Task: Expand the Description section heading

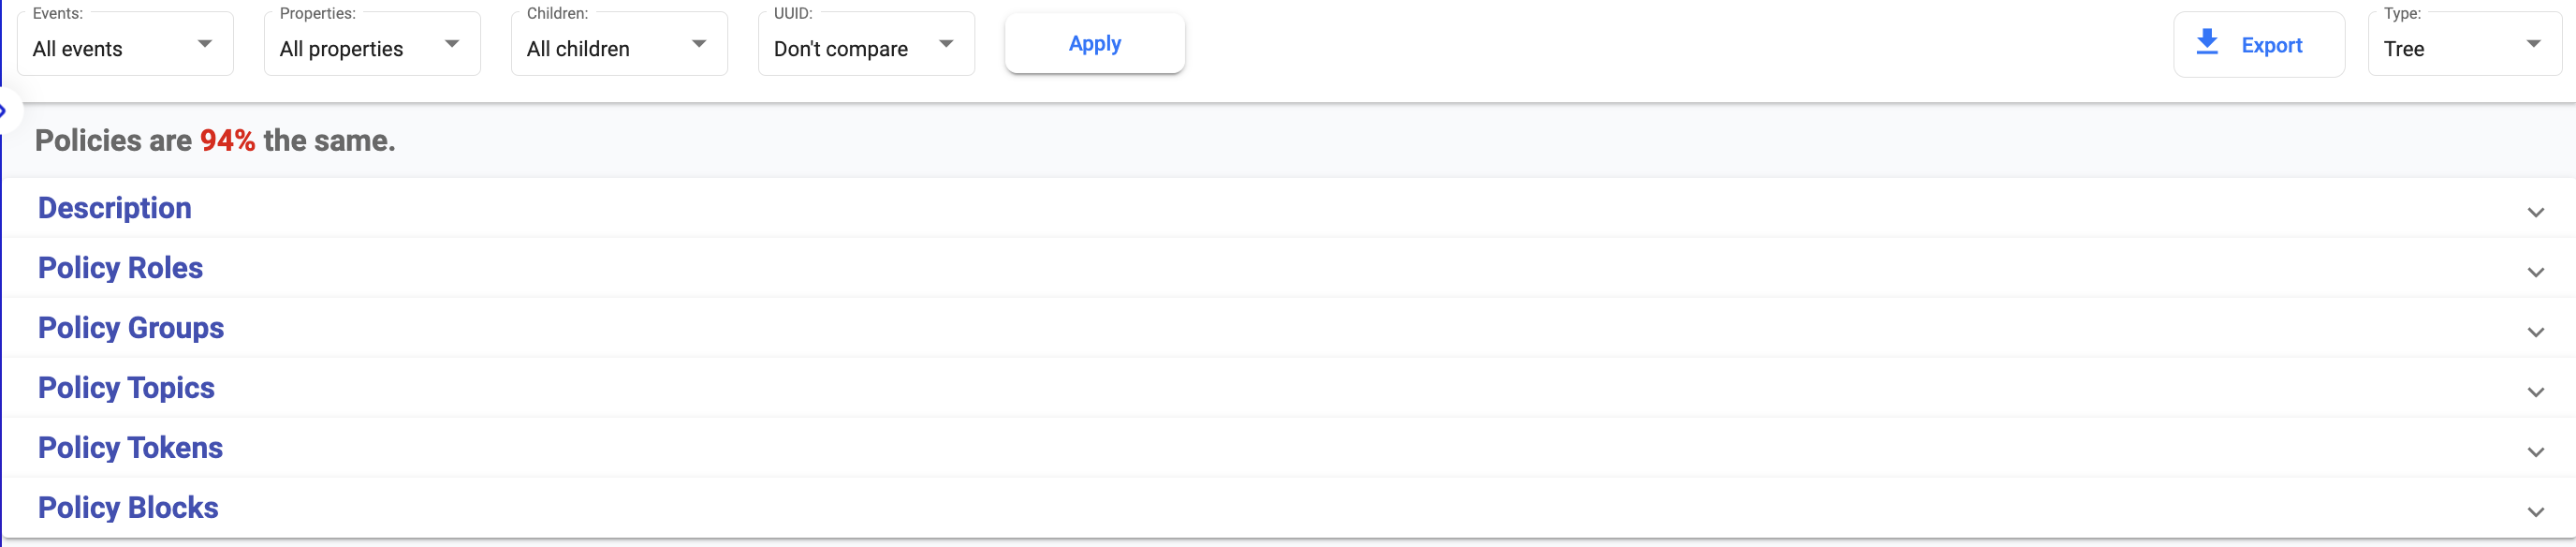Action: 115,208
